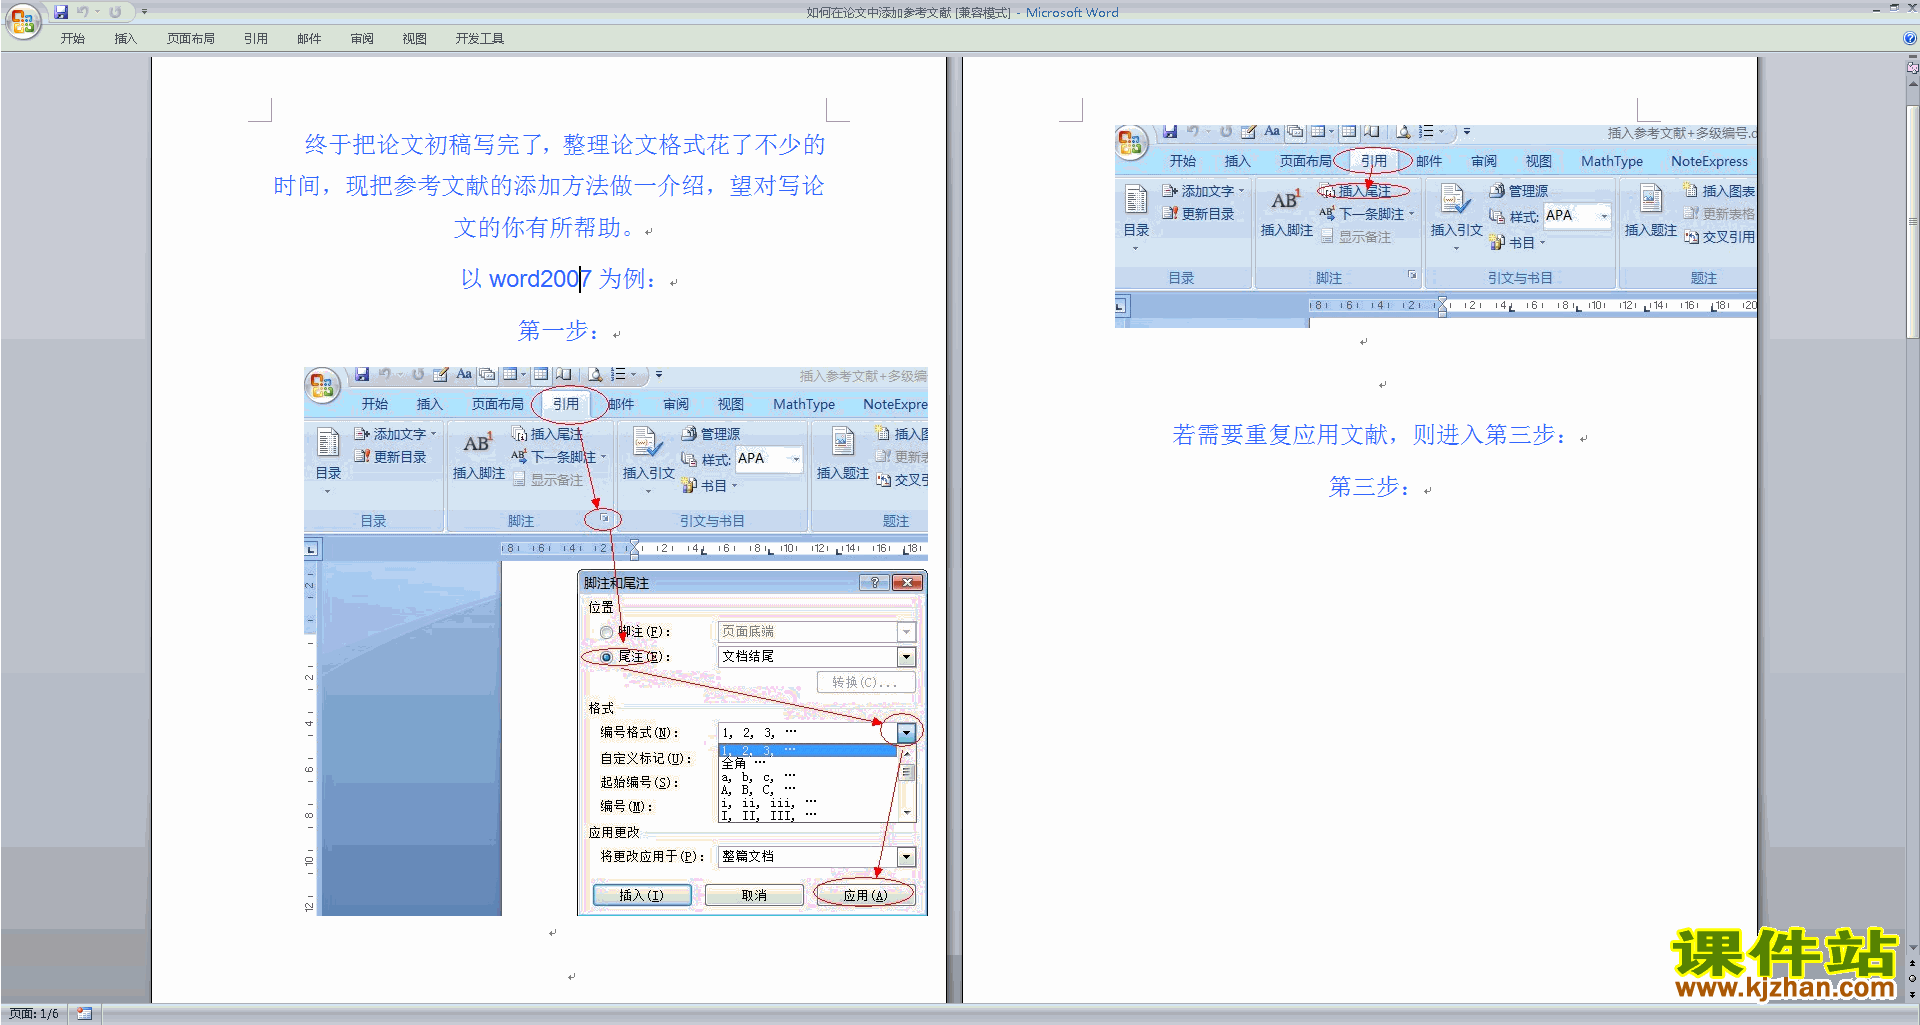The image size is (1920, 1025).
Task: Place cursor in line '终于把论文初稿写完了，整理论文格式花了不少的'
Action: (565, 145)
